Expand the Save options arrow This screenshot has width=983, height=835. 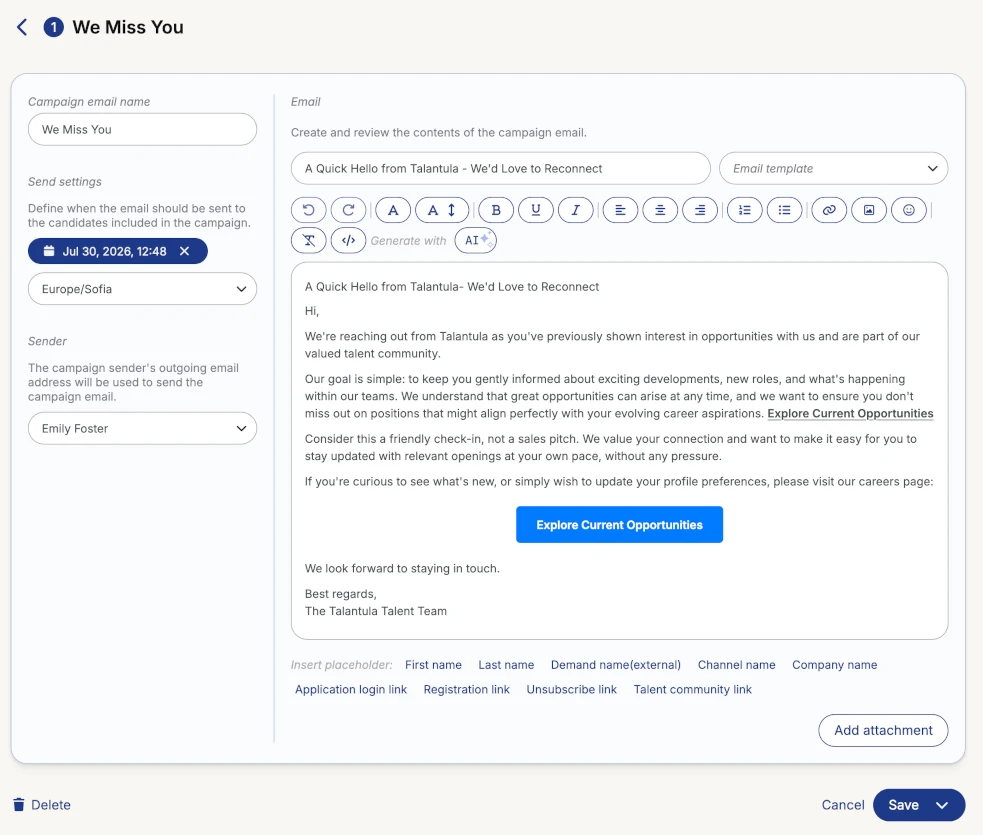pos(942,805)
